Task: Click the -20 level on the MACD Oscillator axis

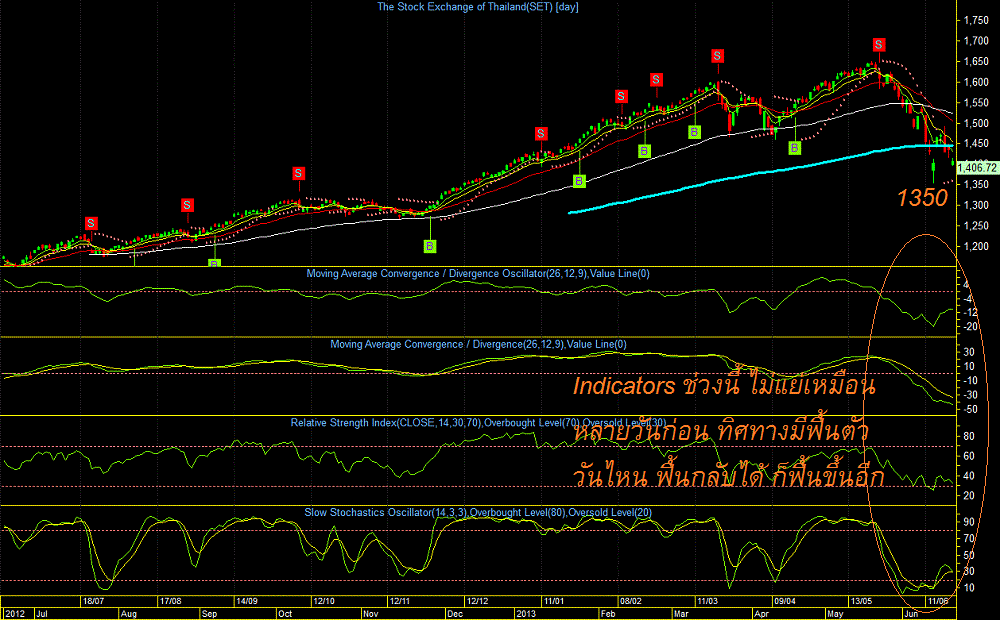Action: pos(971,327)
